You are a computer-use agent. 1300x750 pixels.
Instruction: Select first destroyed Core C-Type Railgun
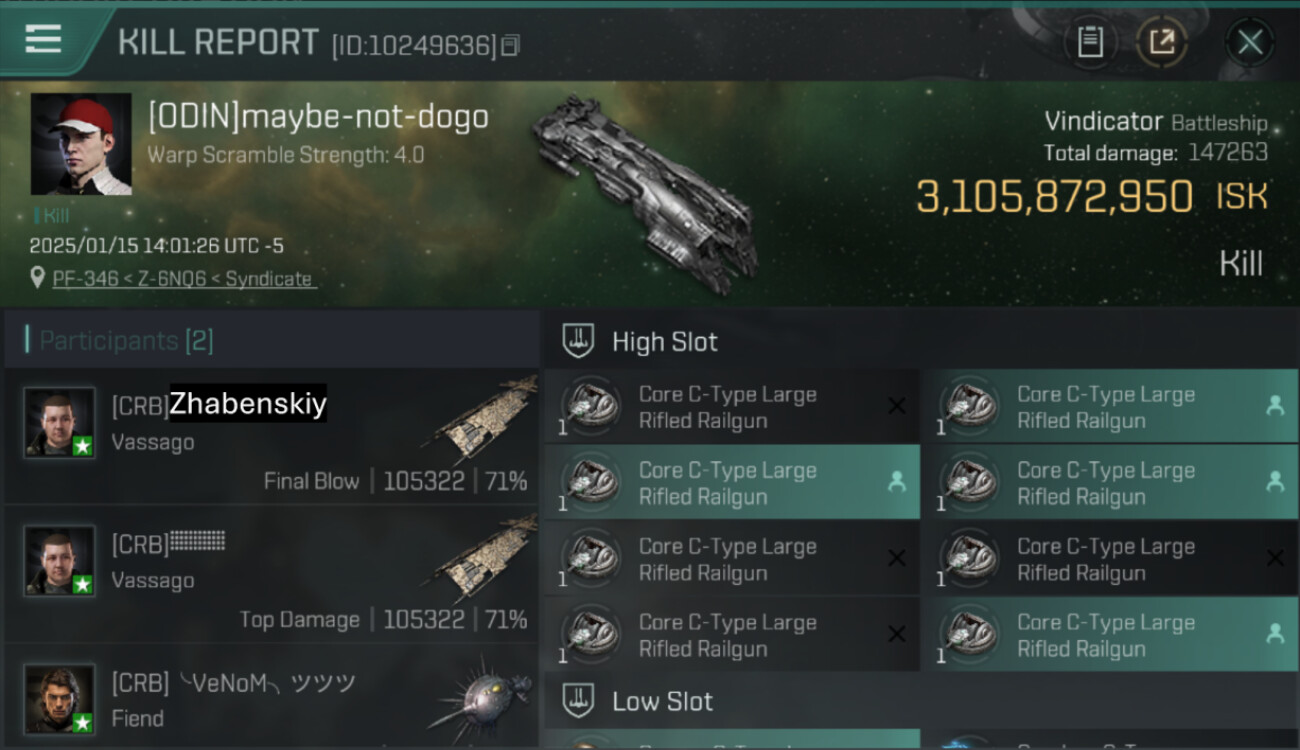click(732, 407)
